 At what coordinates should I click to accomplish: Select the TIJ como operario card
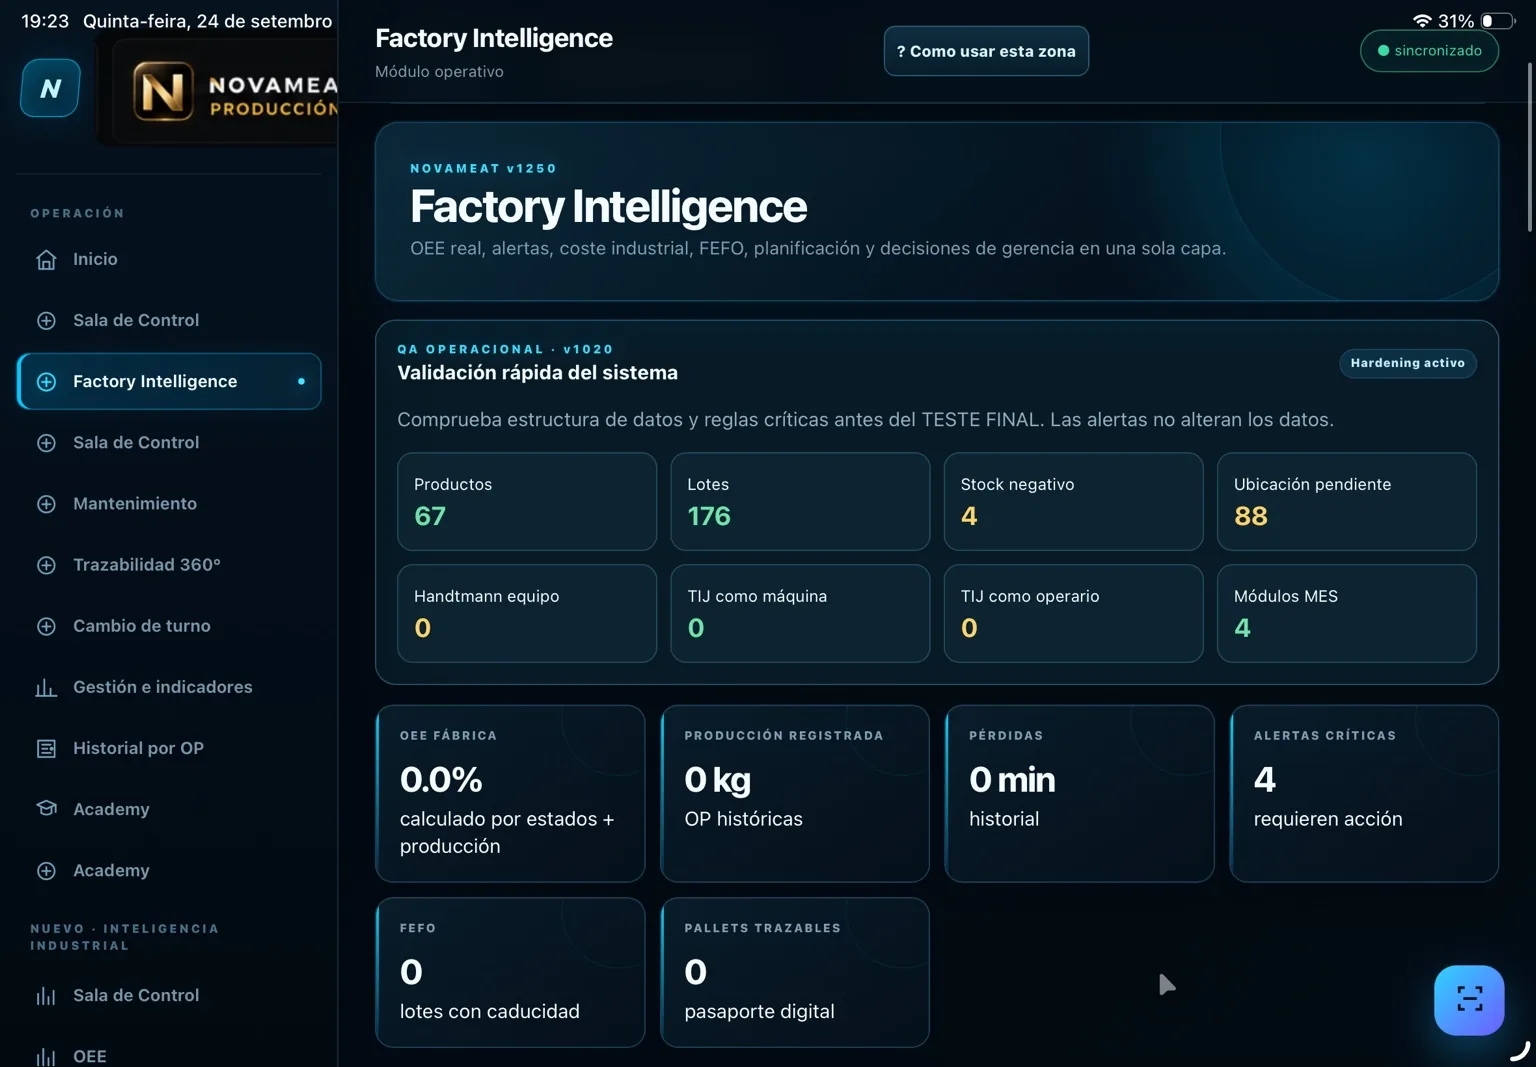[1073, 614]
